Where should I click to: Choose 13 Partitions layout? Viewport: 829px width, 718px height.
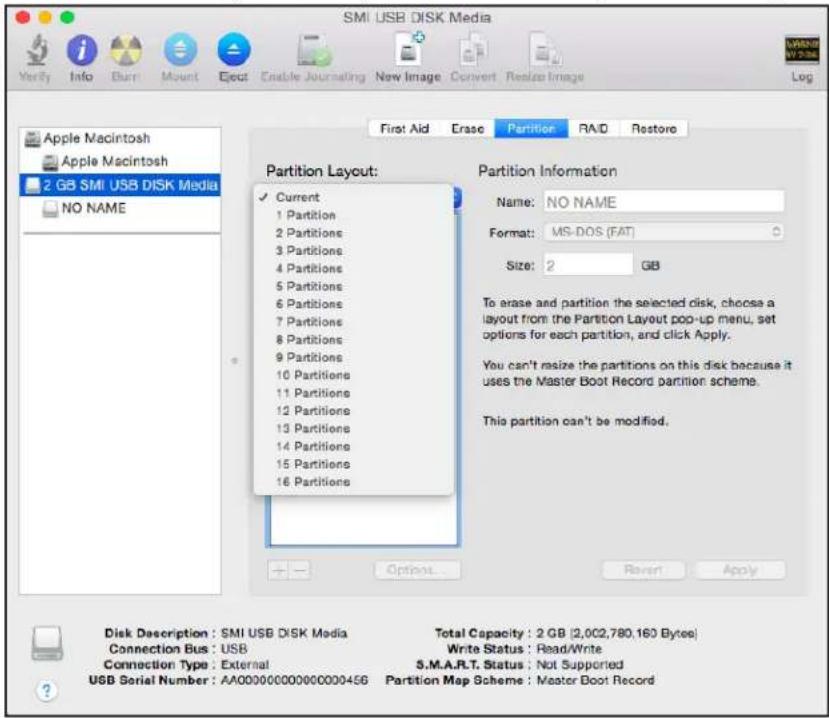[354, 429]
